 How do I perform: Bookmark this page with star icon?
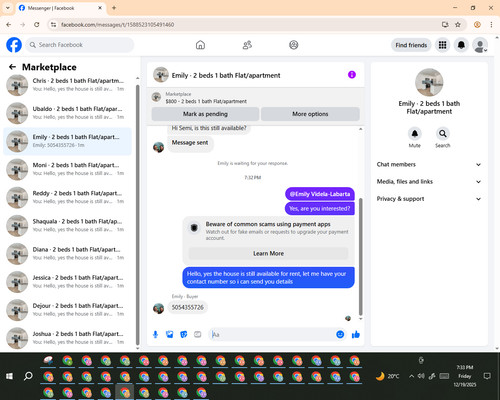click(x=458, y=25)
